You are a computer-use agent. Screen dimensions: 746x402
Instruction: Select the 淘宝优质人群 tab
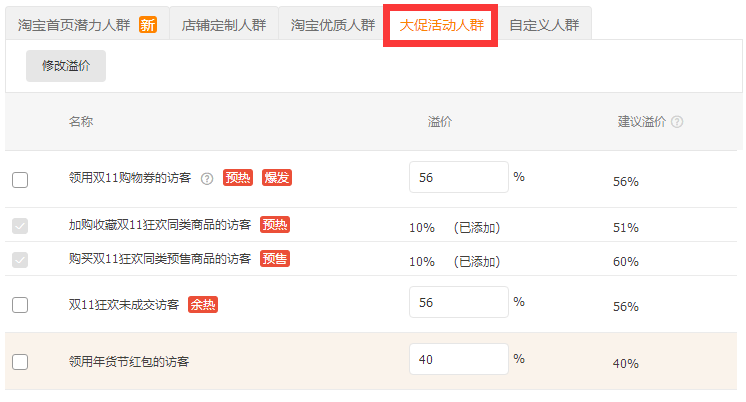point(333,24)
